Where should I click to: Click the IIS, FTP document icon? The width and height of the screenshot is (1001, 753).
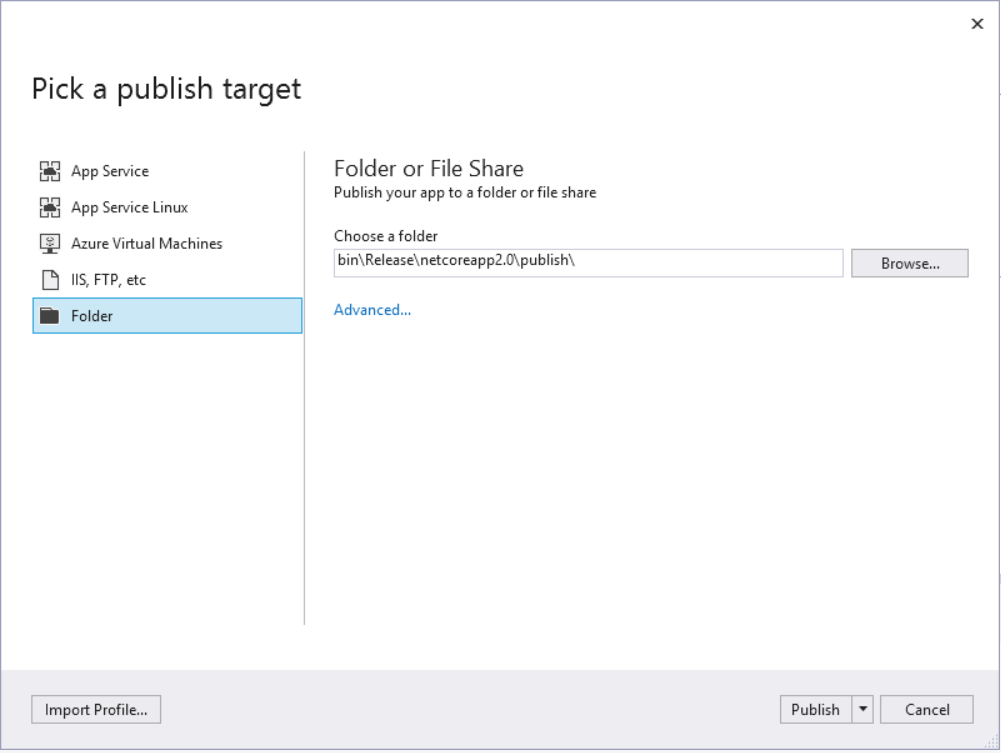pos(50,280)
